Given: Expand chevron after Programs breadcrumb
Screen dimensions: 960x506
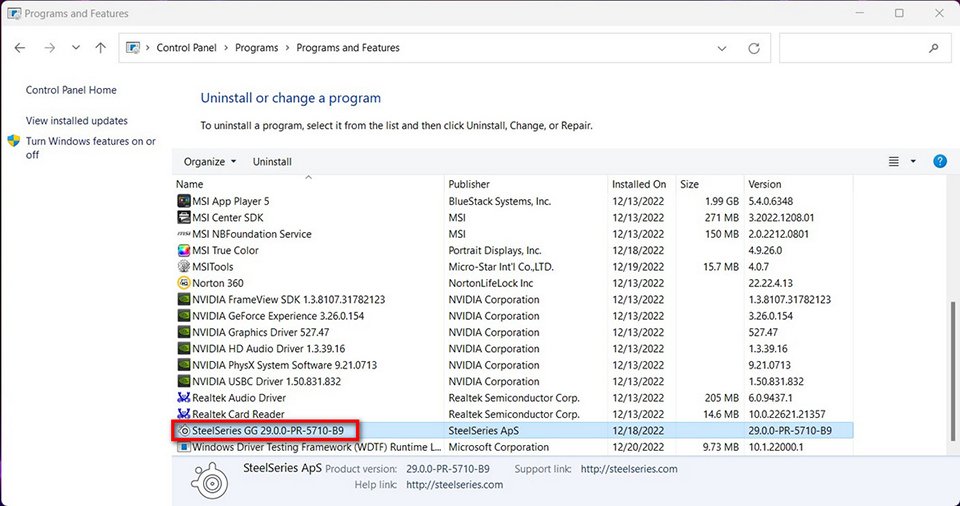Looking at the screenshot, I should [x=287, y=48].
